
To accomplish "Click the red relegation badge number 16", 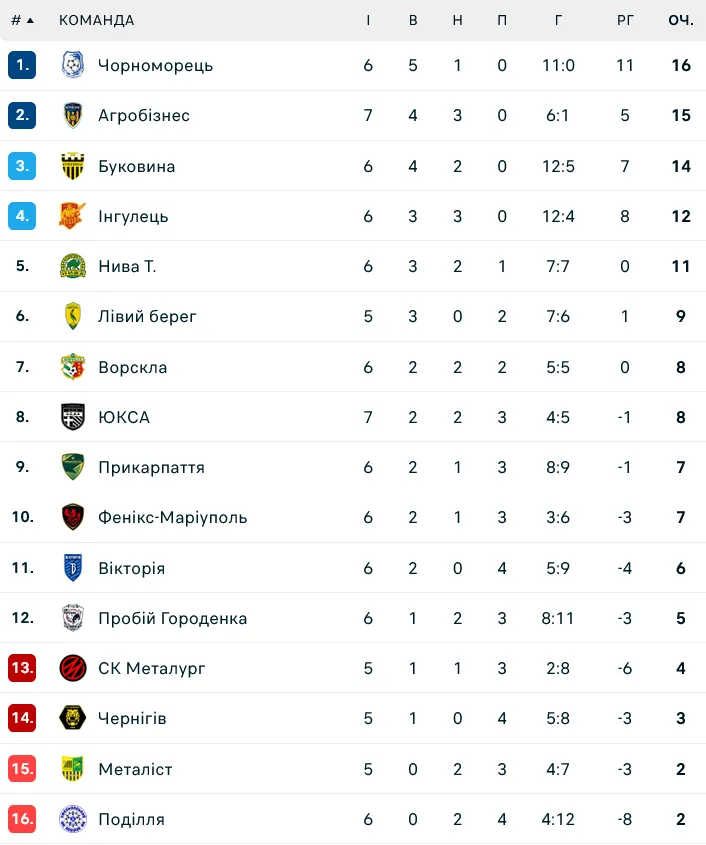I will click(x=22, y=819).
